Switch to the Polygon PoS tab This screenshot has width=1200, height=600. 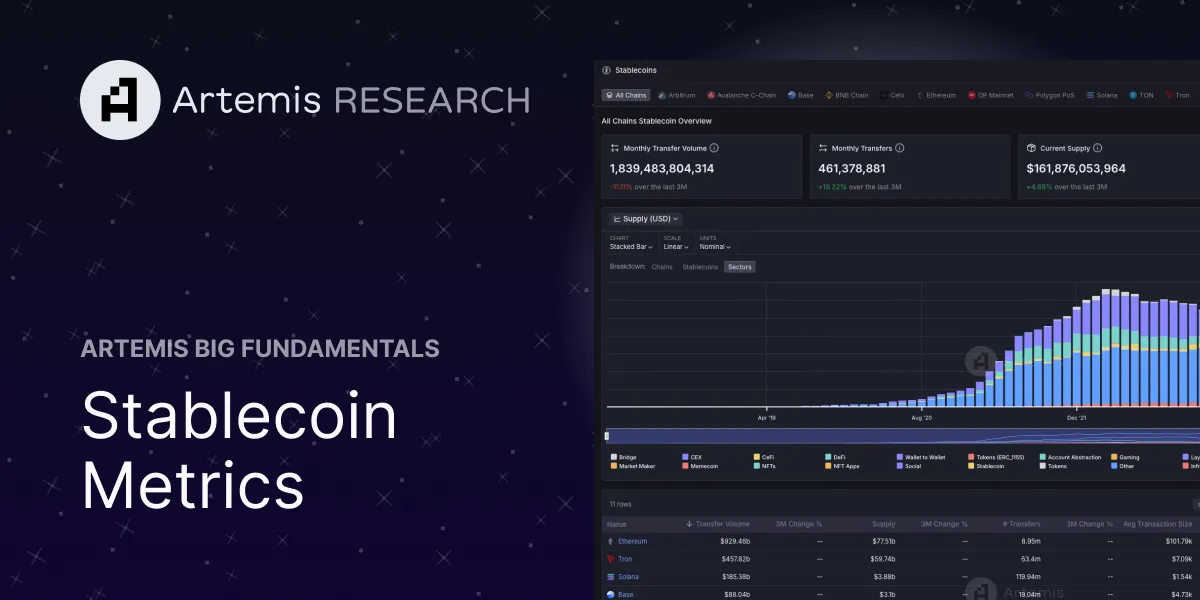pos(1050,95)
